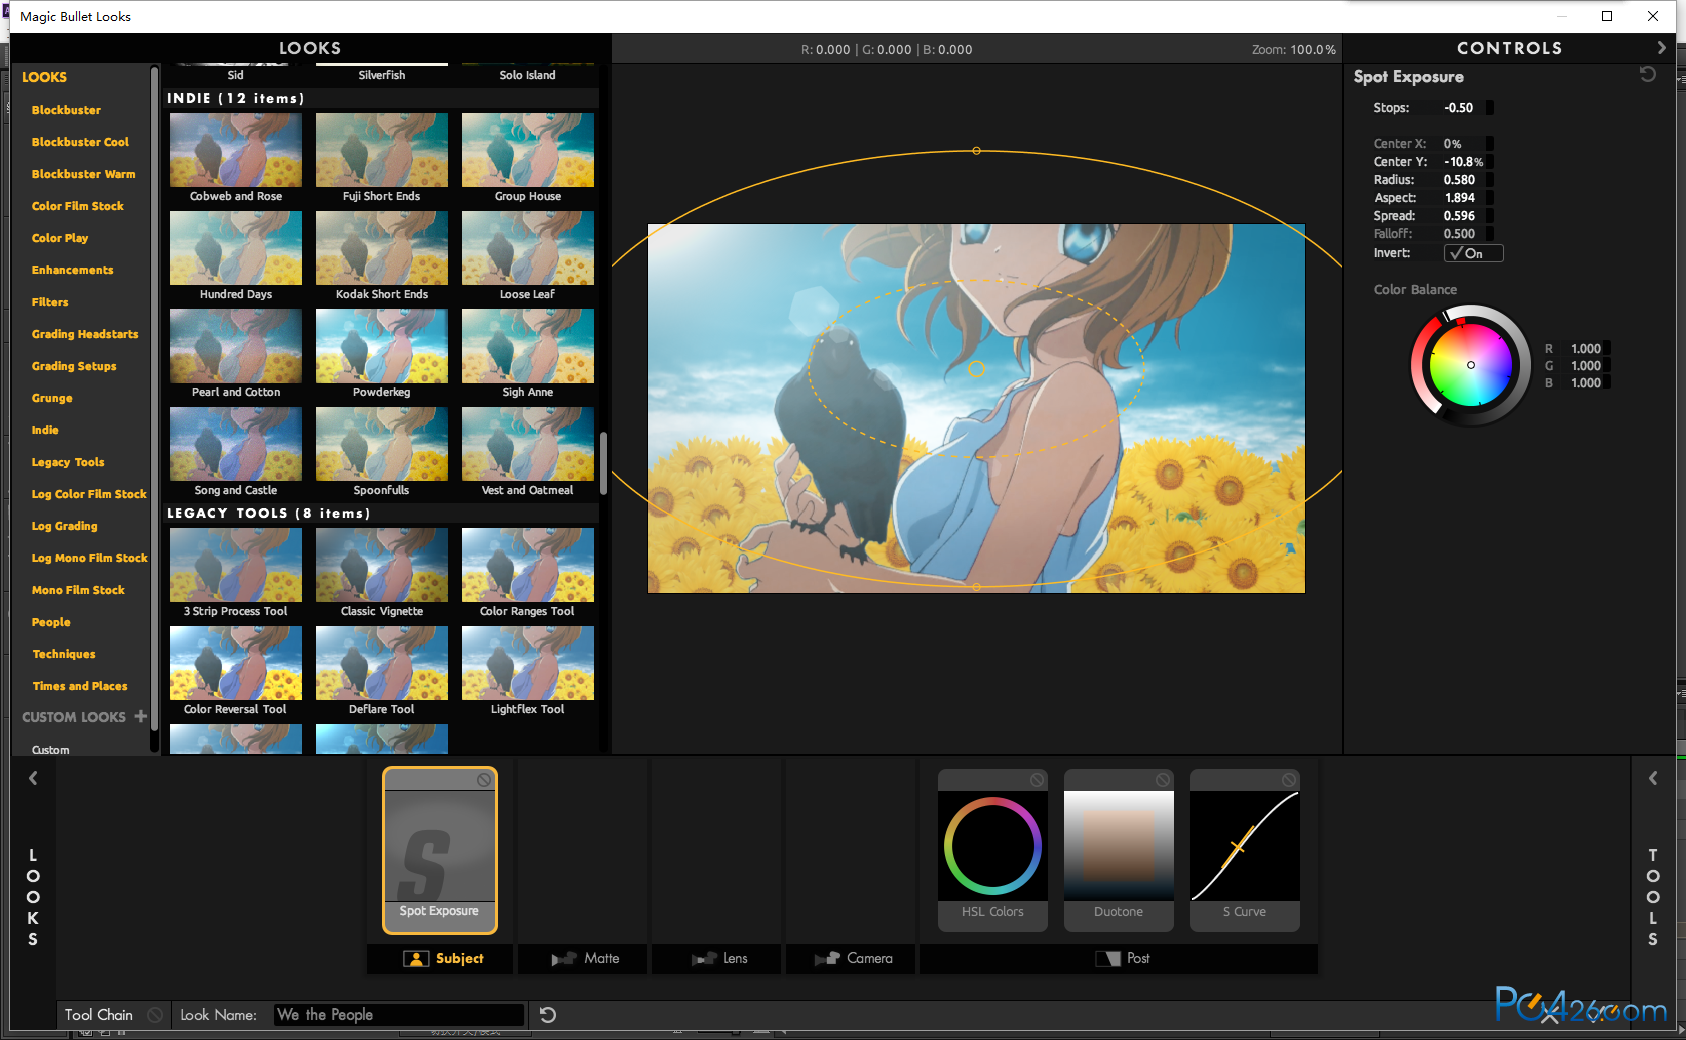
Task: Click the Look Name input field
Action: [399, 1015]
